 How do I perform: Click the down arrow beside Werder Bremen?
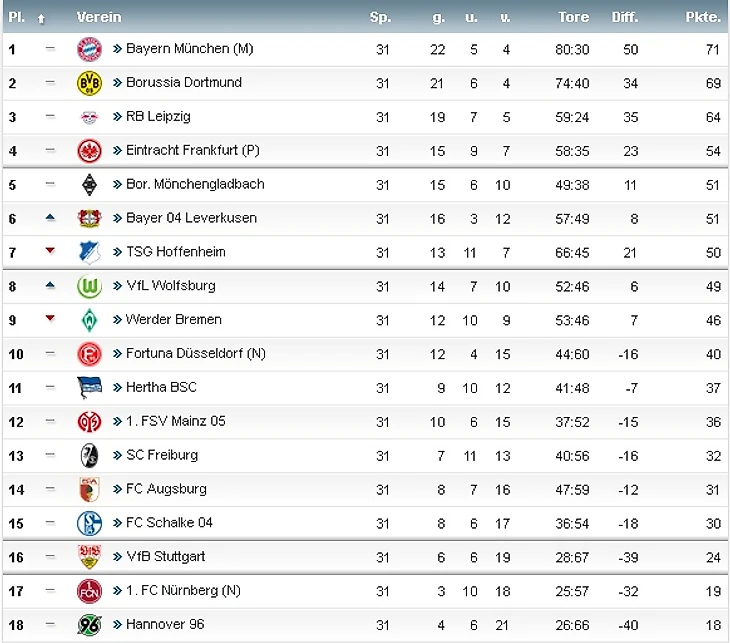[50, 319]
